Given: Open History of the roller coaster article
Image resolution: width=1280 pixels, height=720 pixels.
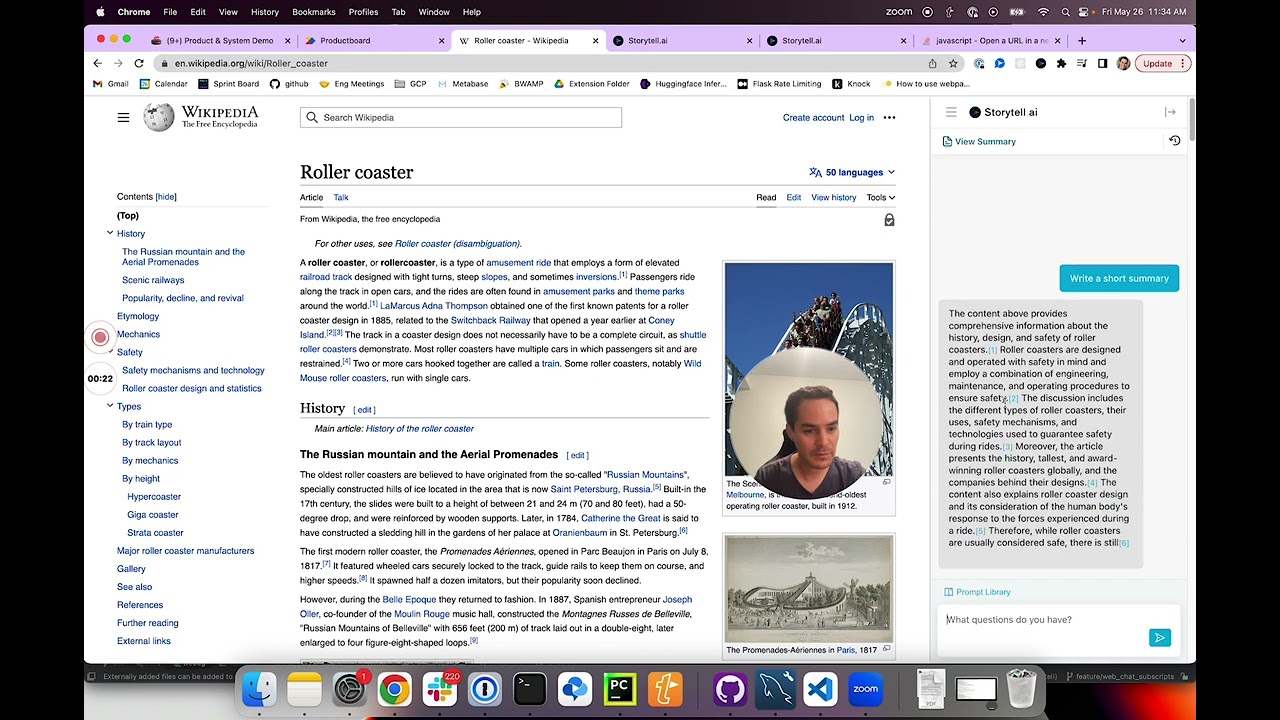Looking at the screenshot, I should click(420, 429).
